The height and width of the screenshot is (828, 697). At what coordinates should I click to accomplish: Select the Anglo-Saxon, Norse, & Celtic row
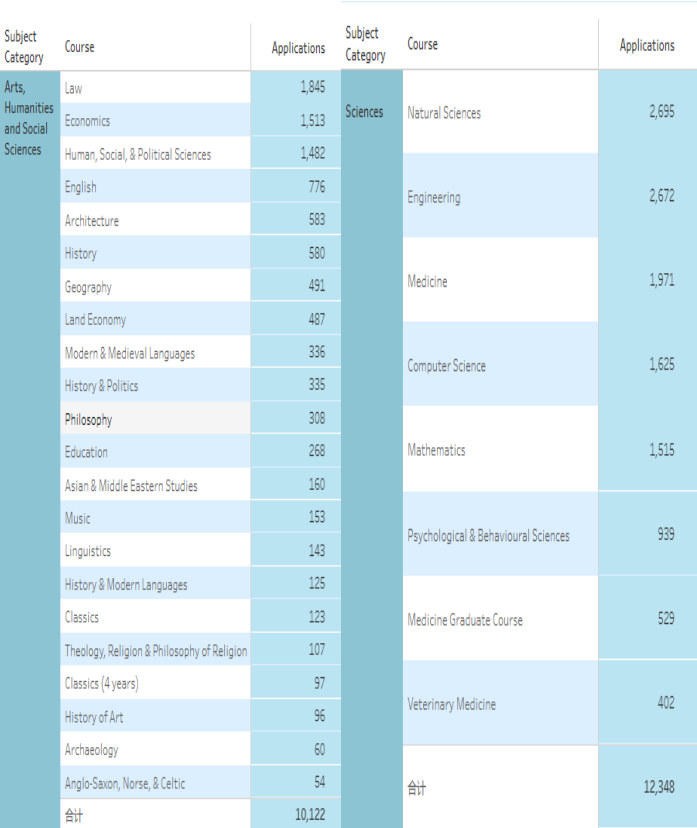125,783
